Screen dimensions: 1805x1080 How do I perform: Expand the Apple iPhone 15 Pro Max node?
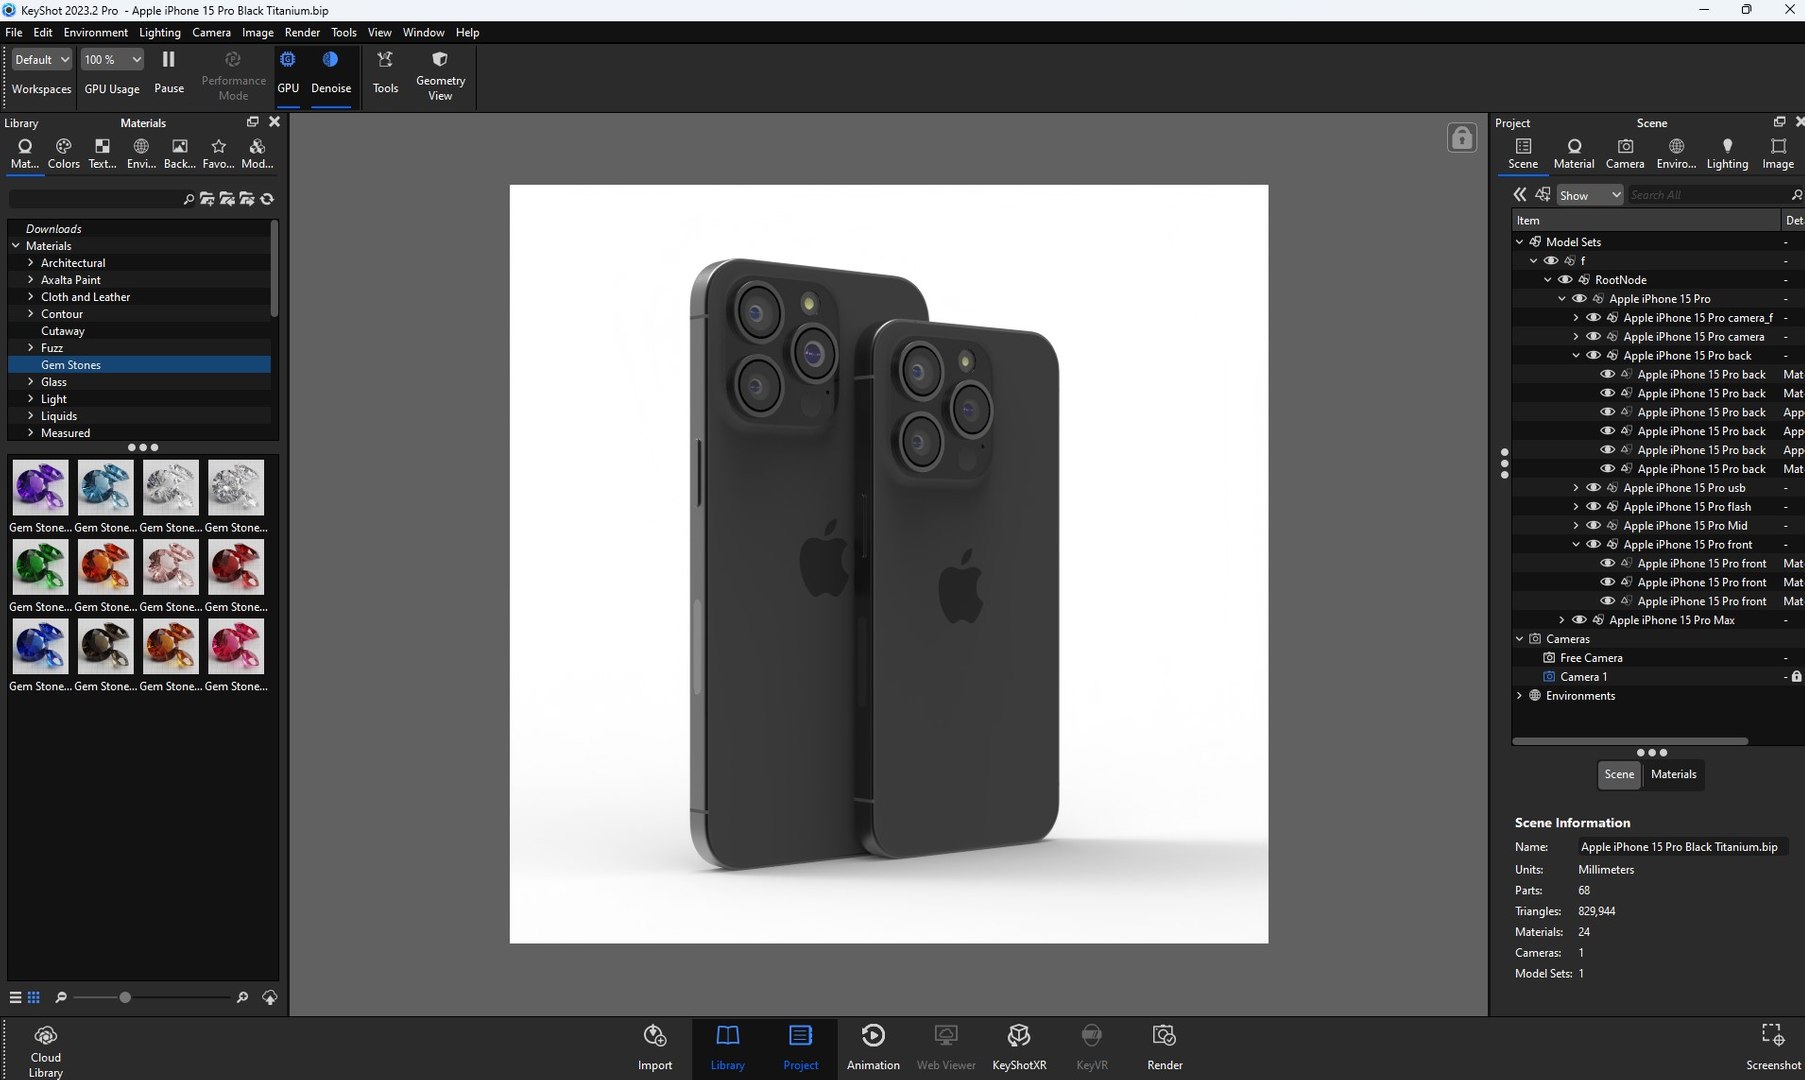click(x=1562, y=620)
